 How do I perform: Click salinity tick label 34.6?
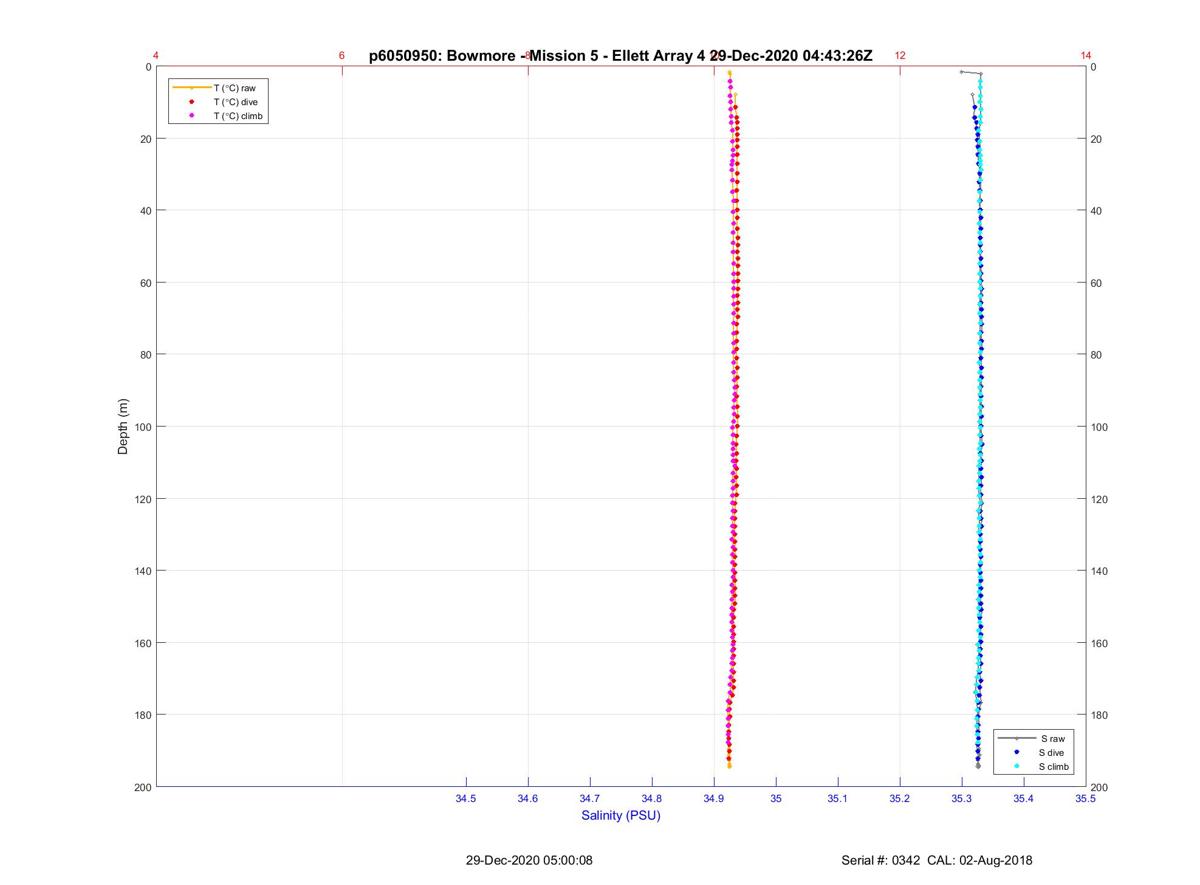pyautogui.click(x=528, y=798)
